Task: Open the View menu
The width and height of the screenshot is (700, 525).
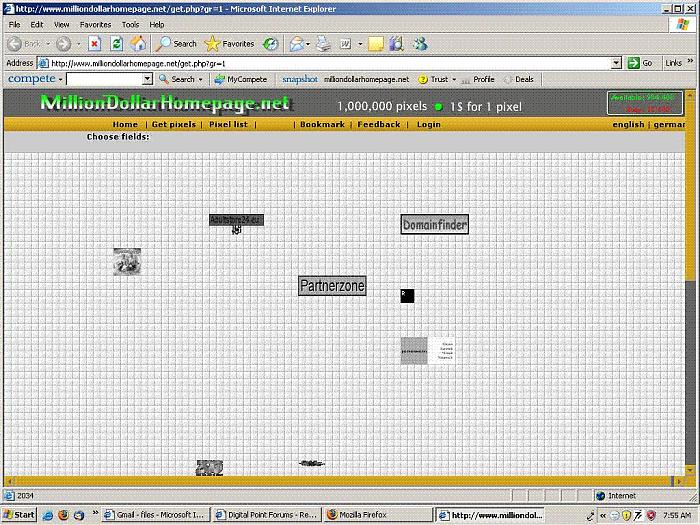Action: 62,25
